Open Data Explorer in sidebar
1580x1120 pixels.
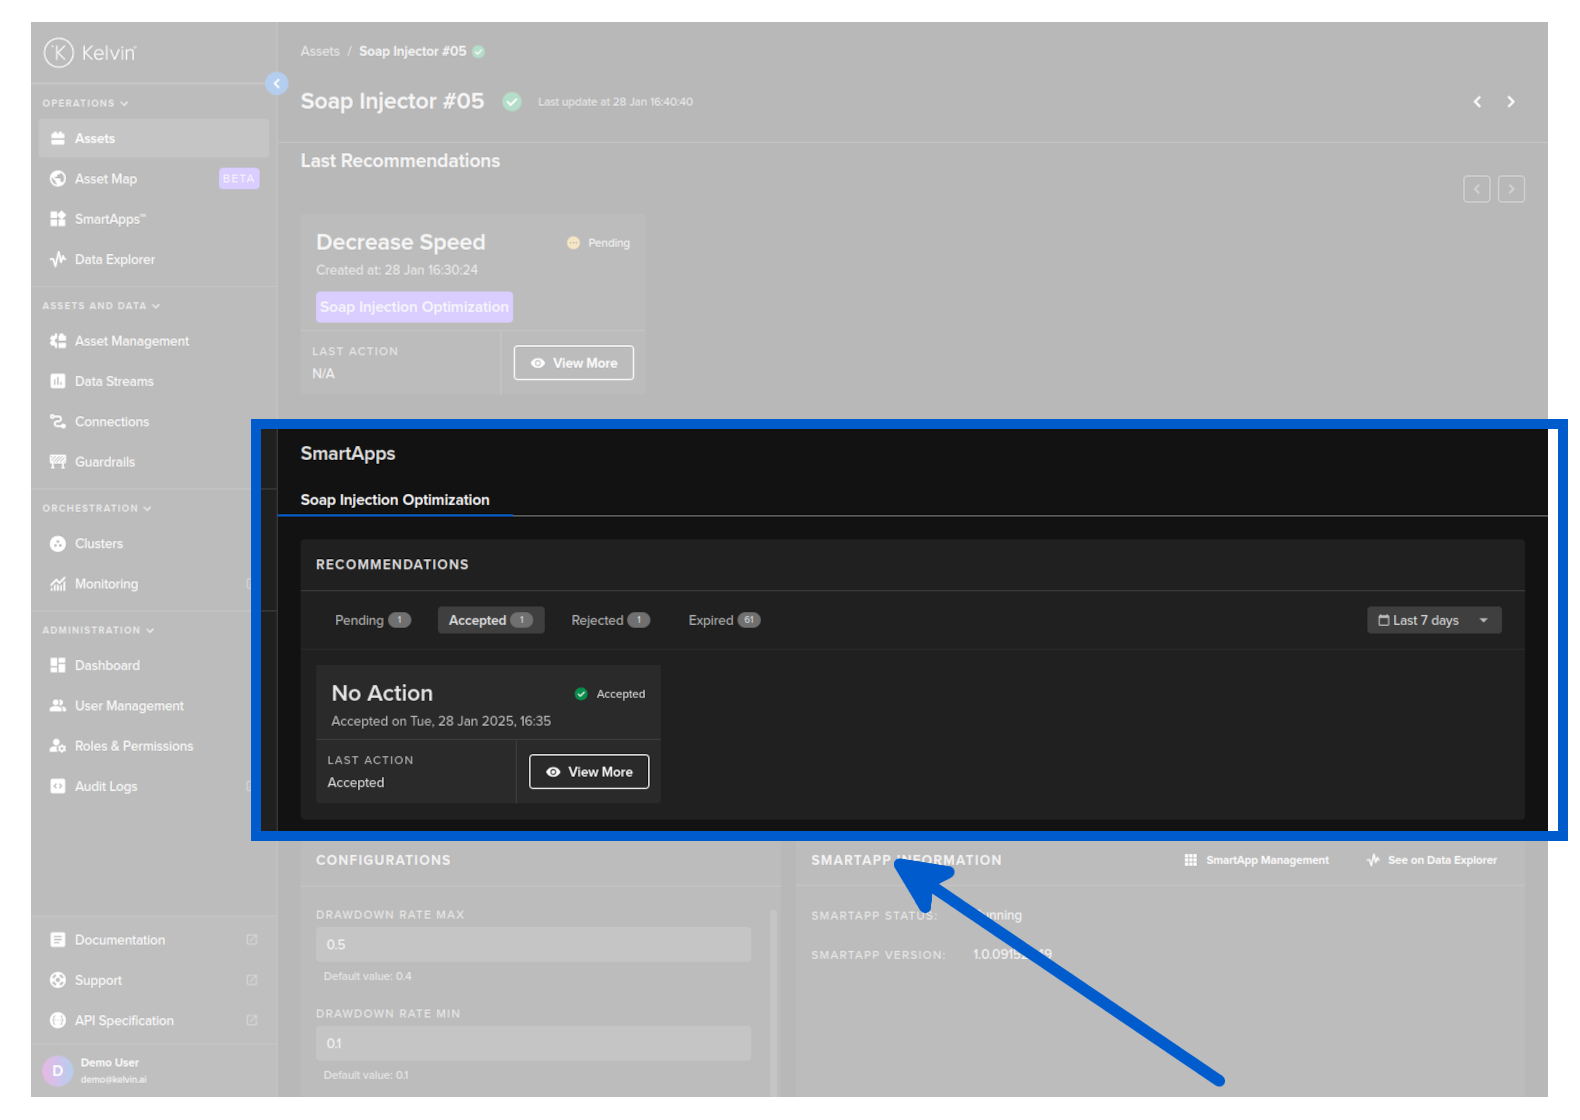(114, 260)
